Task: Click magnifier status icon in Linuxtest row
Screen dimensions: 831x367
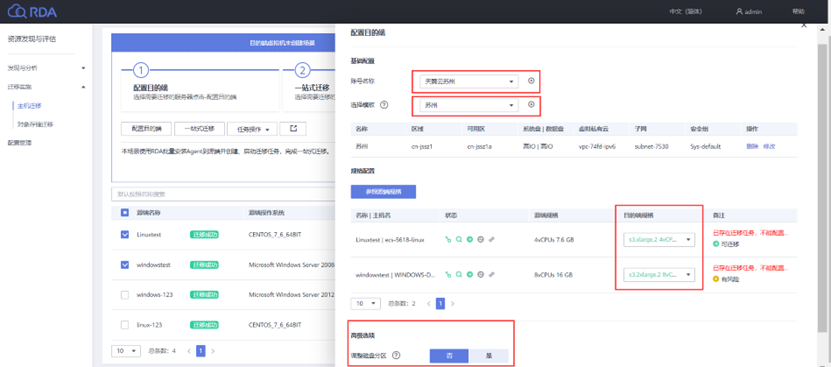Action: [x=459, y=240]
